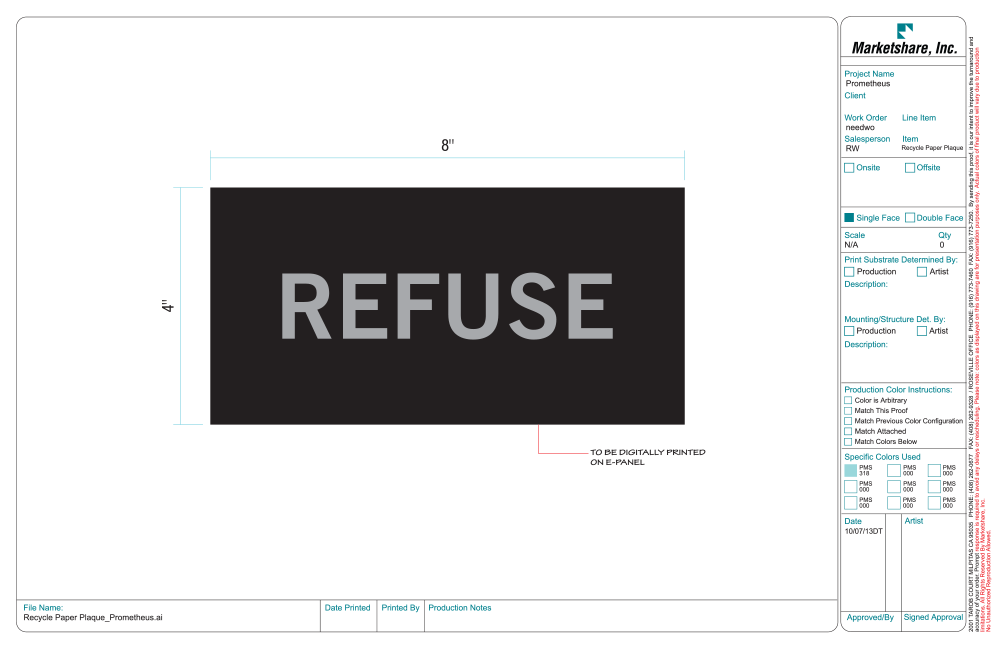Check Color is Arbitrary option
Viewport: 1008px width, 652px height.
(848, 401)
